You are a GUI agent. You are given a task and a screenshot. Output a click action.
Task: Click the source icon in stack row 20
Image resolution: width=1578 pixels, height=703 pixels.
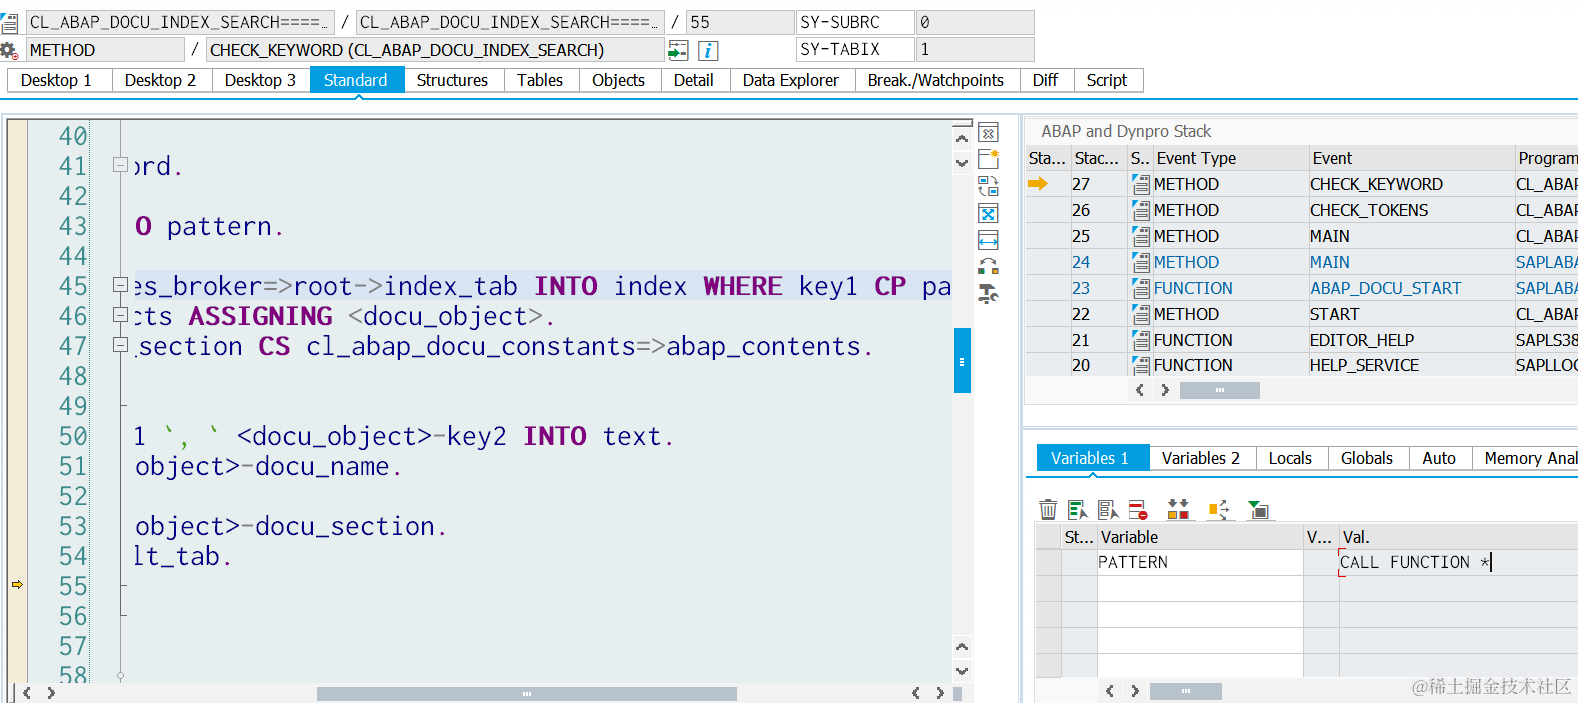[x=1140, y=365]
